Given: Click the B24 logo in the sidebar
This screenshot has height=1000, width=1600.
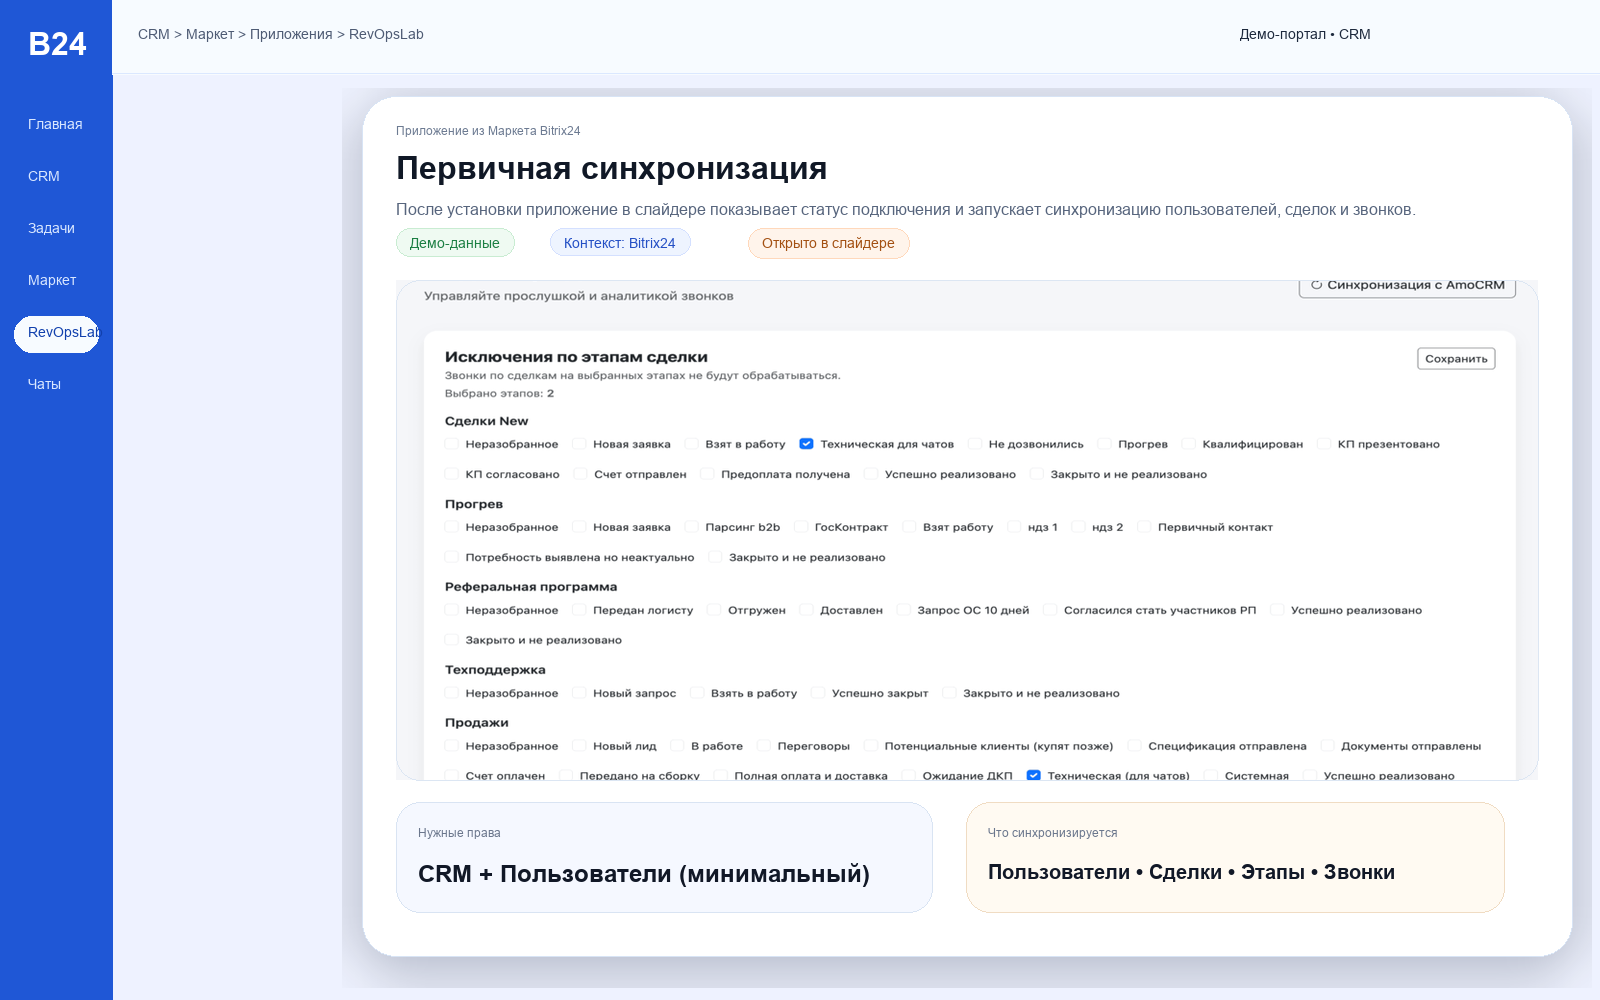Looking at the screenshot, I should click(57, 44).
